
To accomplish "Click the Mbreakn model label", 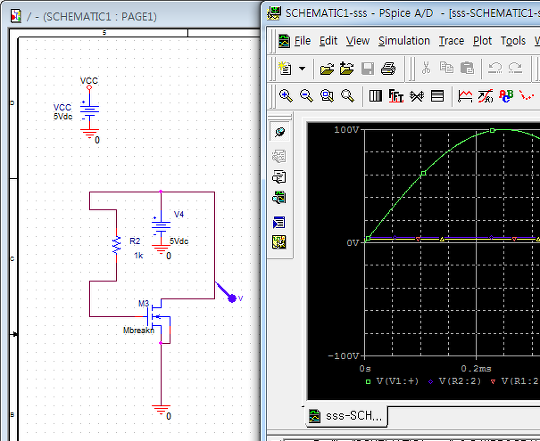I will [x=139, y=330].
